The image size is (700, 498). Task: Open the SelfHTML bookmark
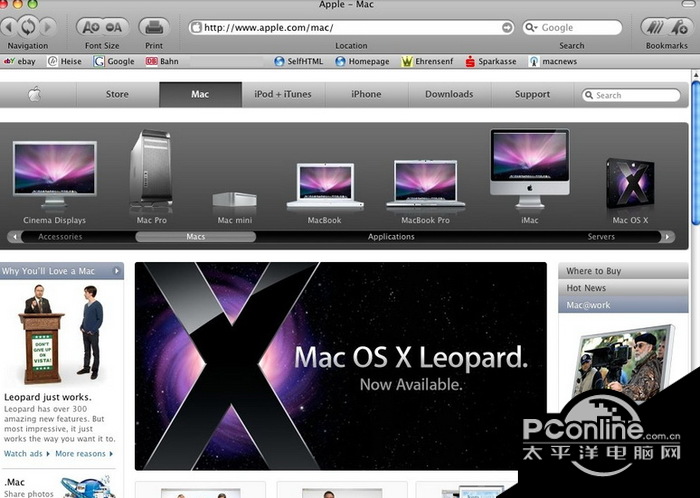click(299, 61)
